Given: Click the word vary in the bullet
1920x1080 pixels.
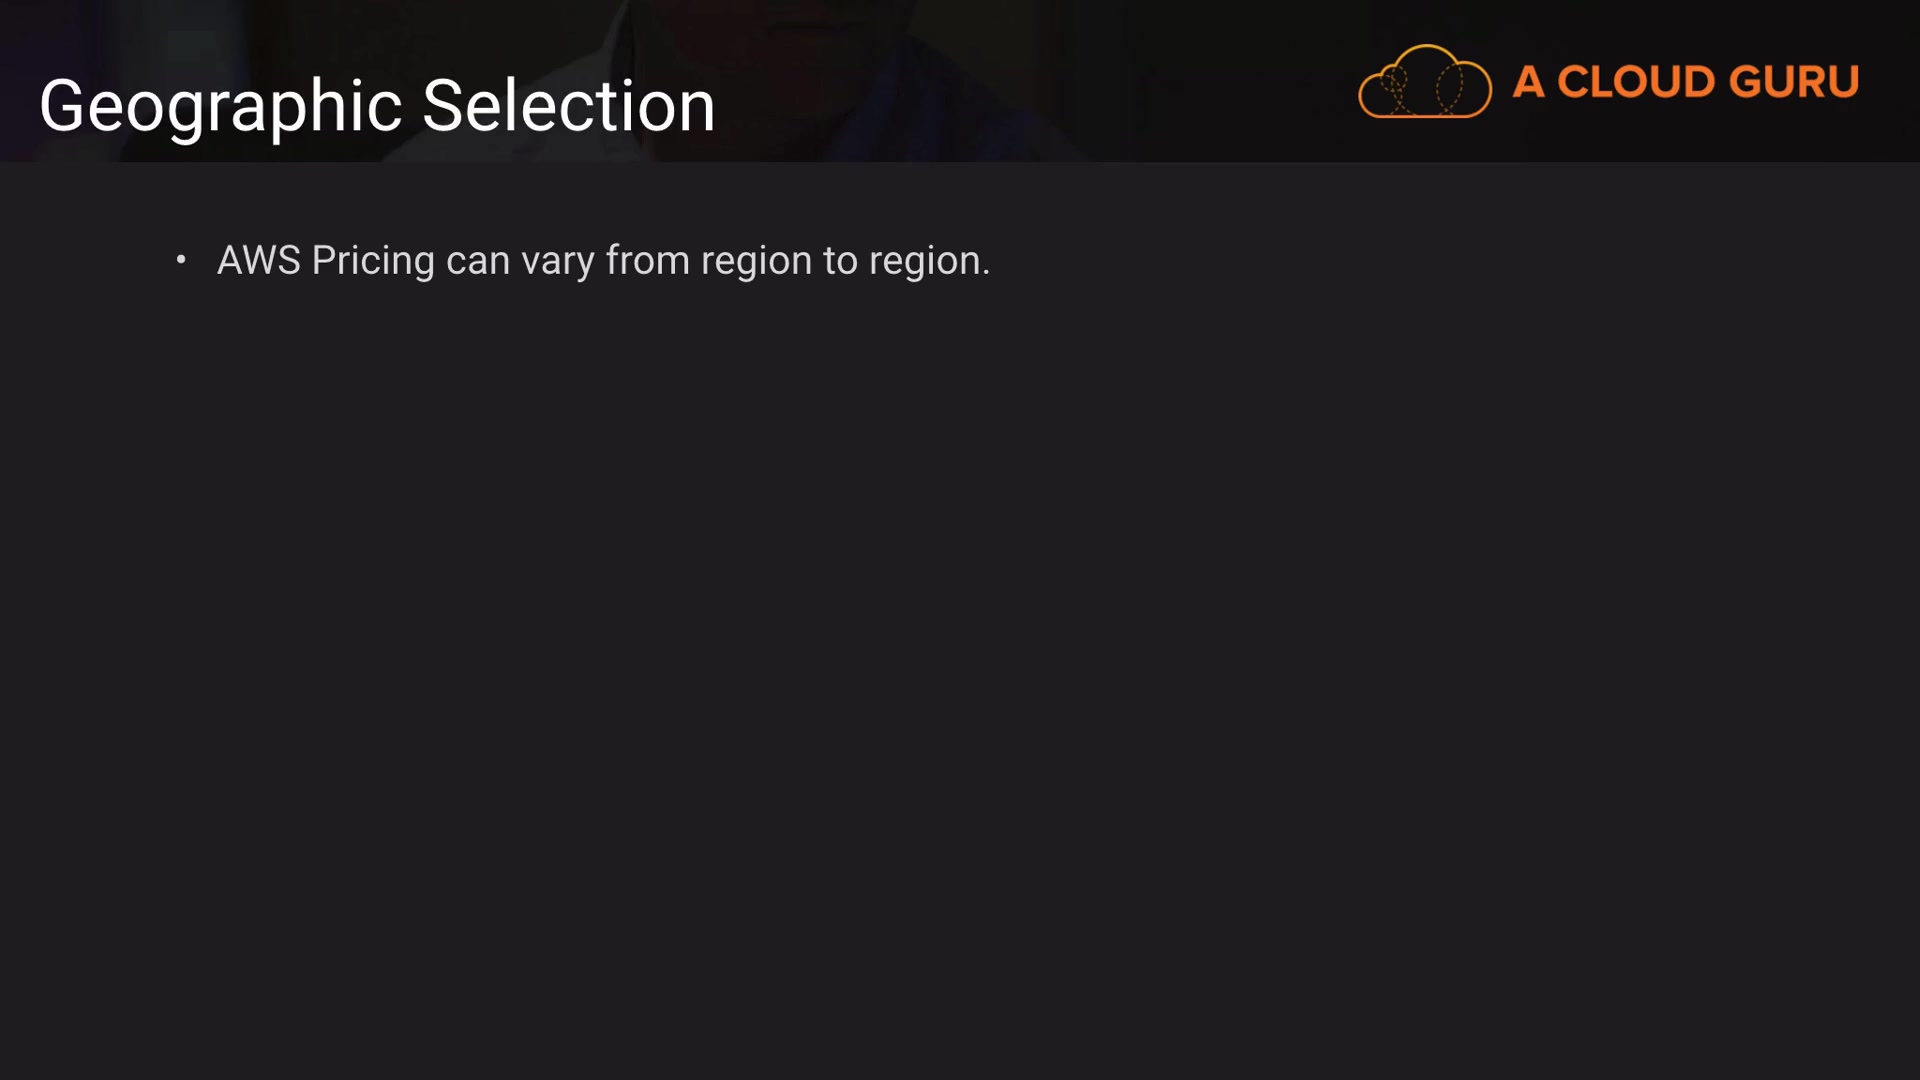Looking at the screenshot, I should tap(557, 260).
